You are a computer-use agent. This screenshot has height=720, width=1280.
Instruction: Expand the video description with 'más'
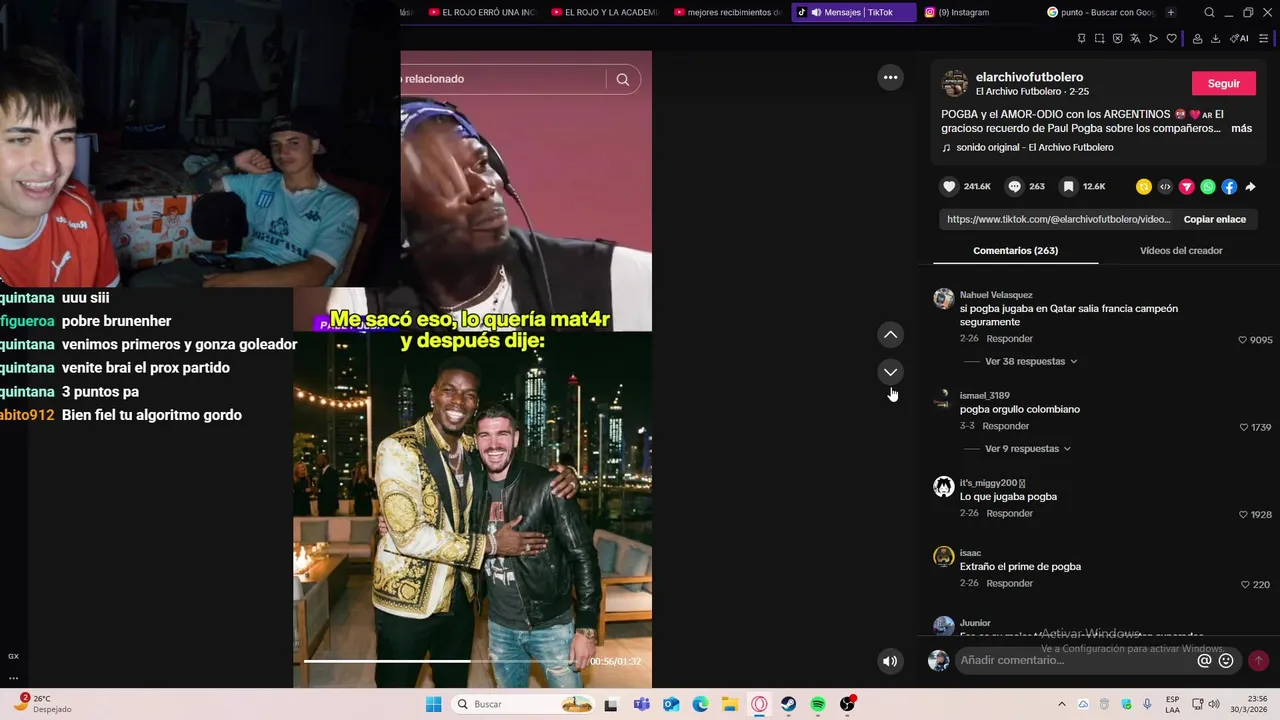click(1241, 128)
